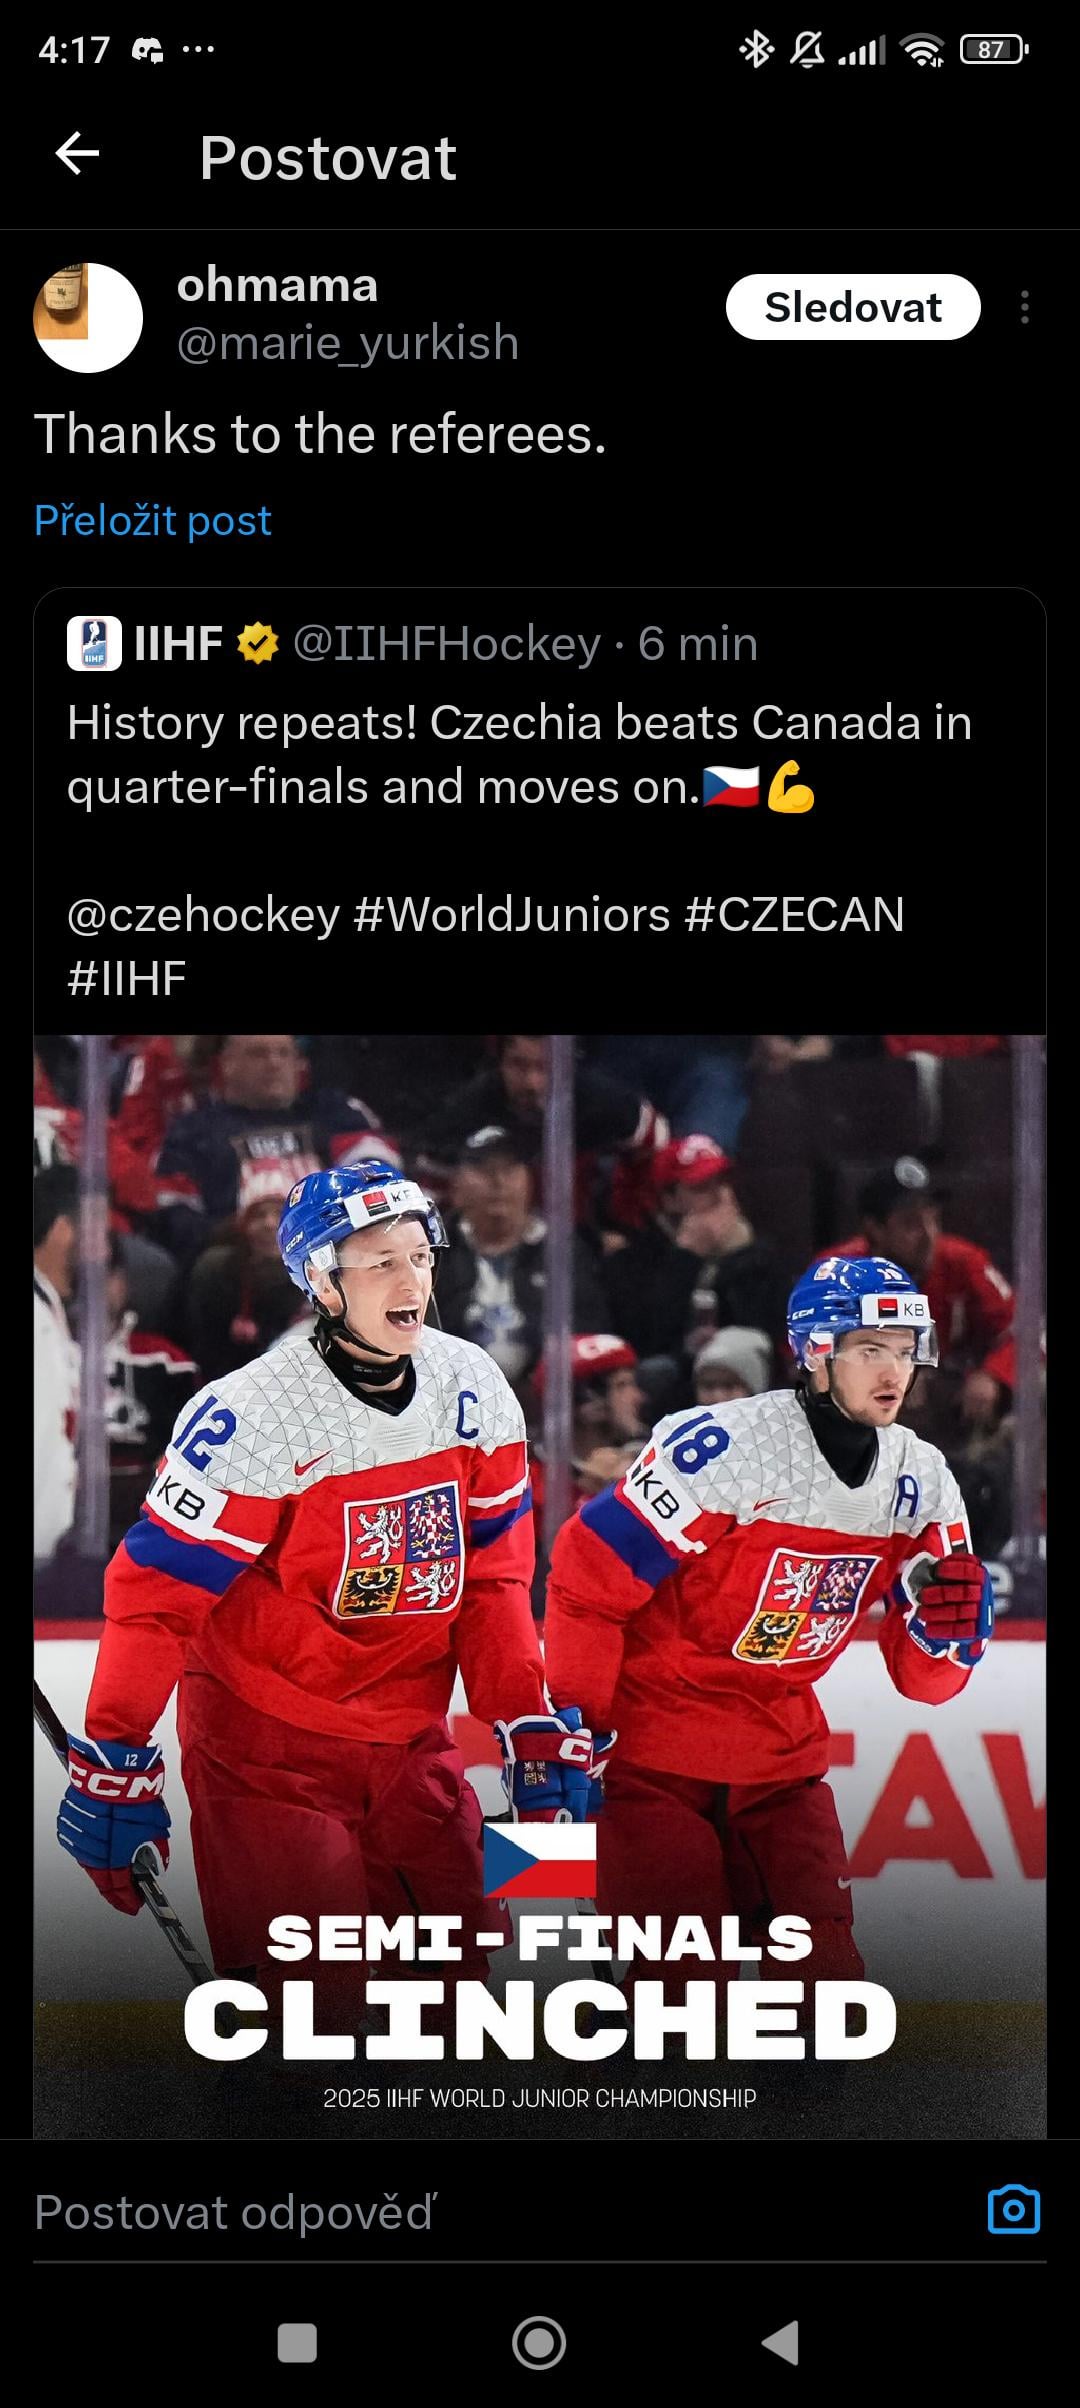Viewport: 1080px width, 2408px height.
Task: Tap the Android recent apps square
Action: tap(297, 2342)
